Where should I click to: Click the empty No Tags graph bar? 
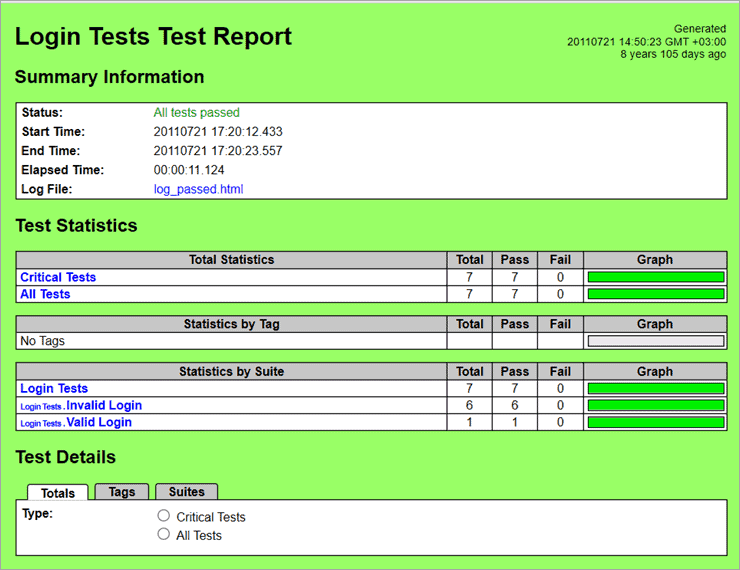coord(656,341)
